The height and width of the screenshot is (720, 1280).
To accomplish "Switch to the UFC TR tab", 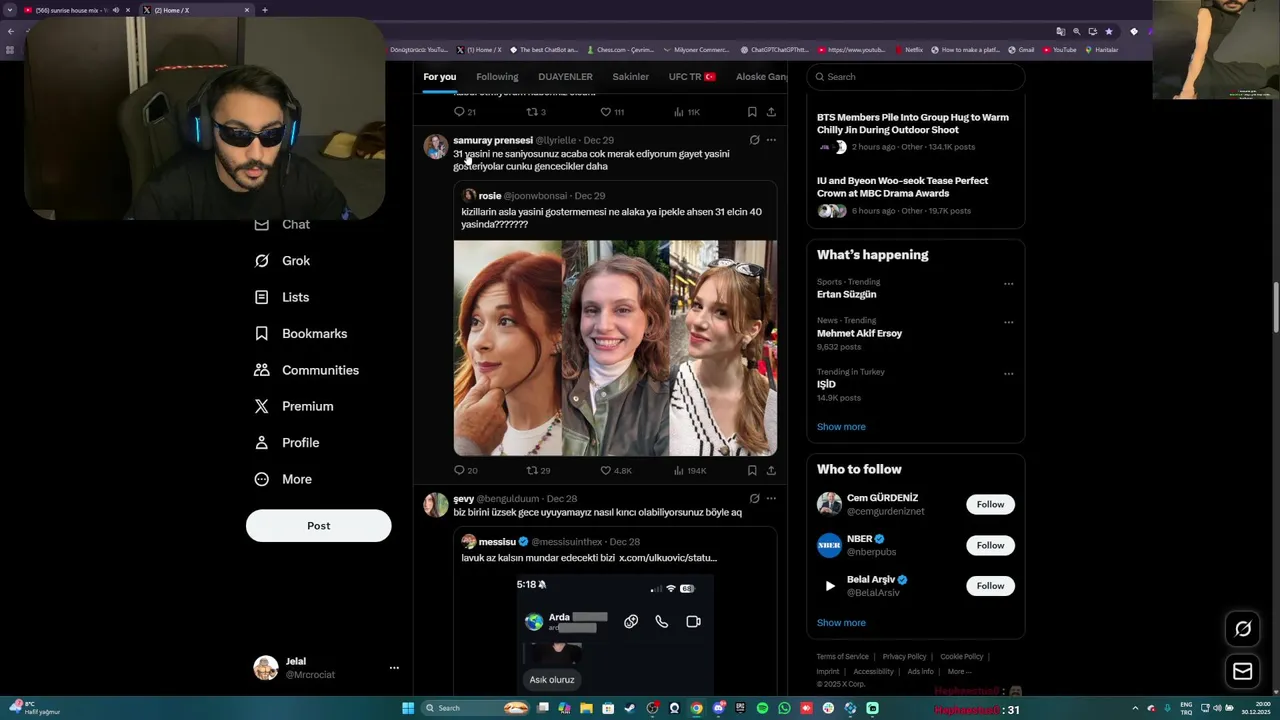I will [692, 77].
